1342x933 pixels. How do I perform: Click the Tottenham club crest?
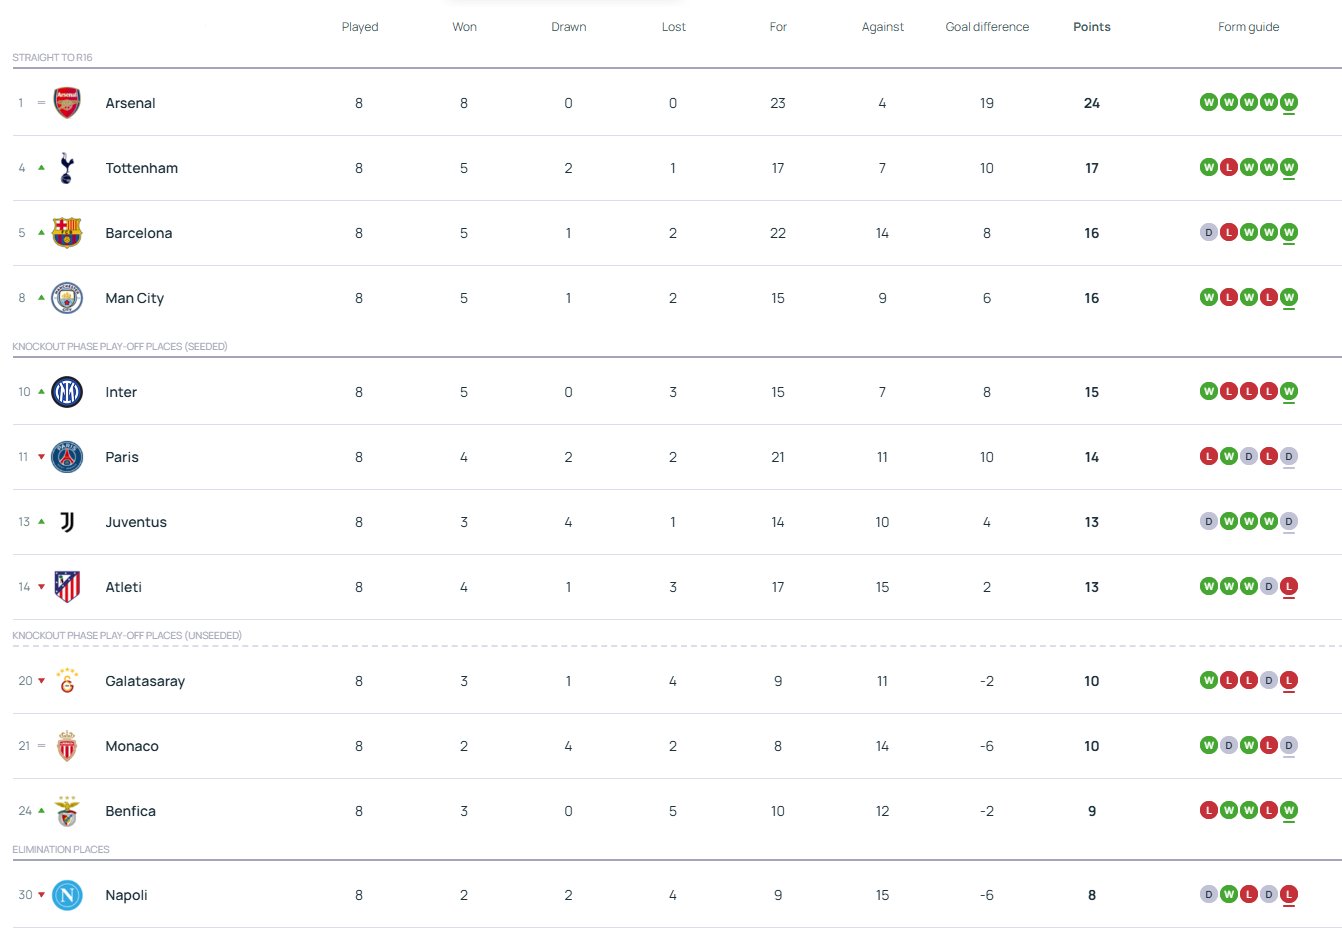(67, 168)
